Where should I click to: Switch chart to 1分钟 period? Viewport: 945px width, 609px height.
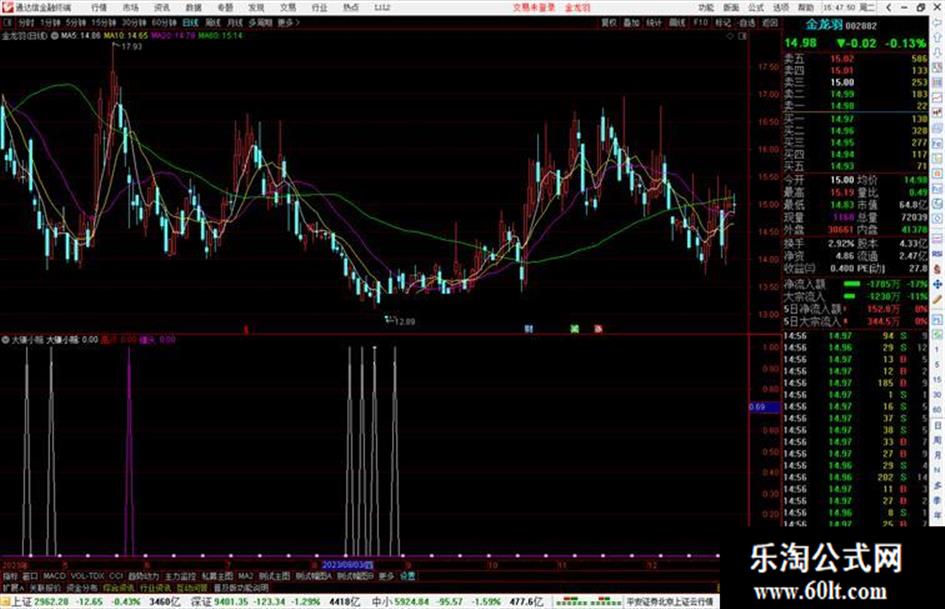point(51,22)
